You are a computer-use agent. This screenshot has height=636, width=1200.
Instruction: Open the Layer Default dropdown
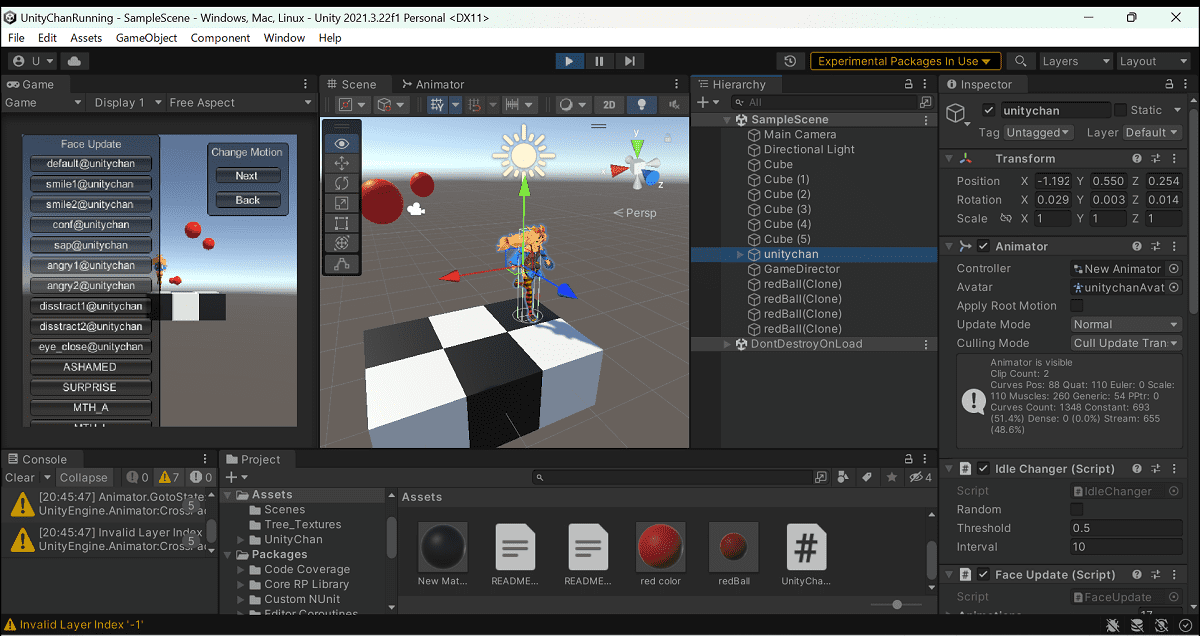click(x=1152, y=132)
